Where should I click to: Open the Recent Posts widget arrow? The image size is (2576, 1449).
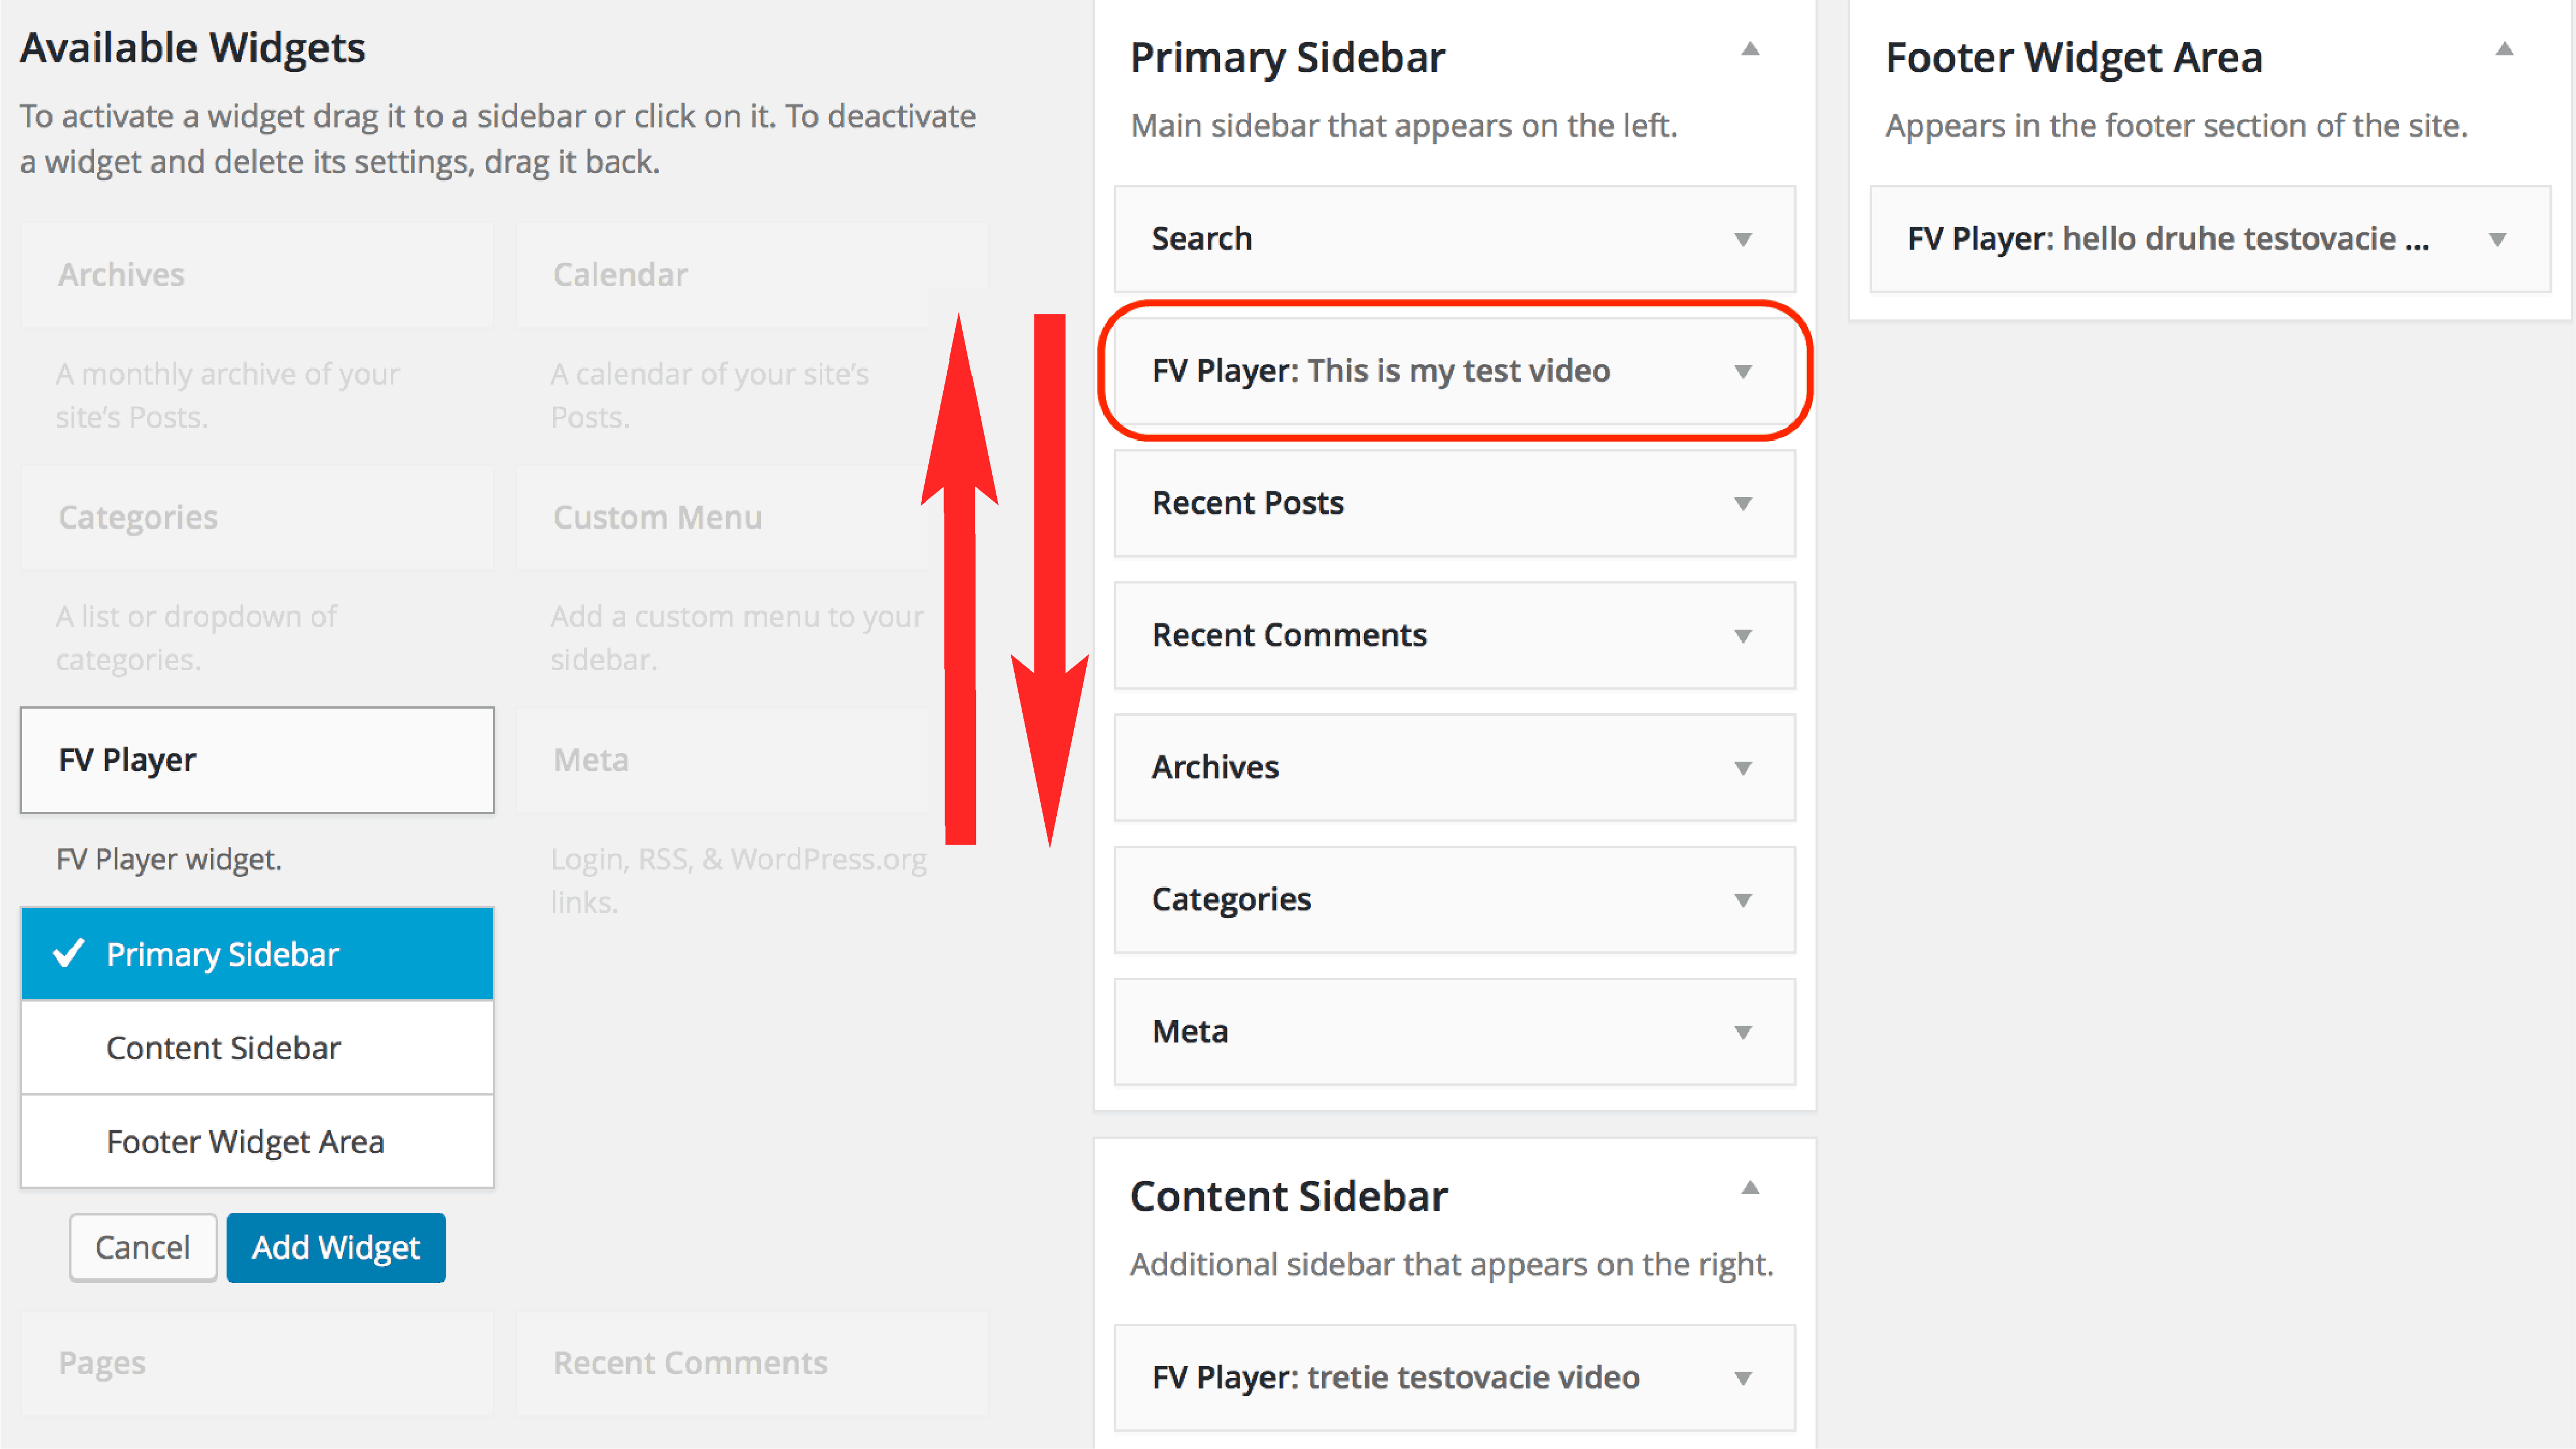(x=1742, y=503)
